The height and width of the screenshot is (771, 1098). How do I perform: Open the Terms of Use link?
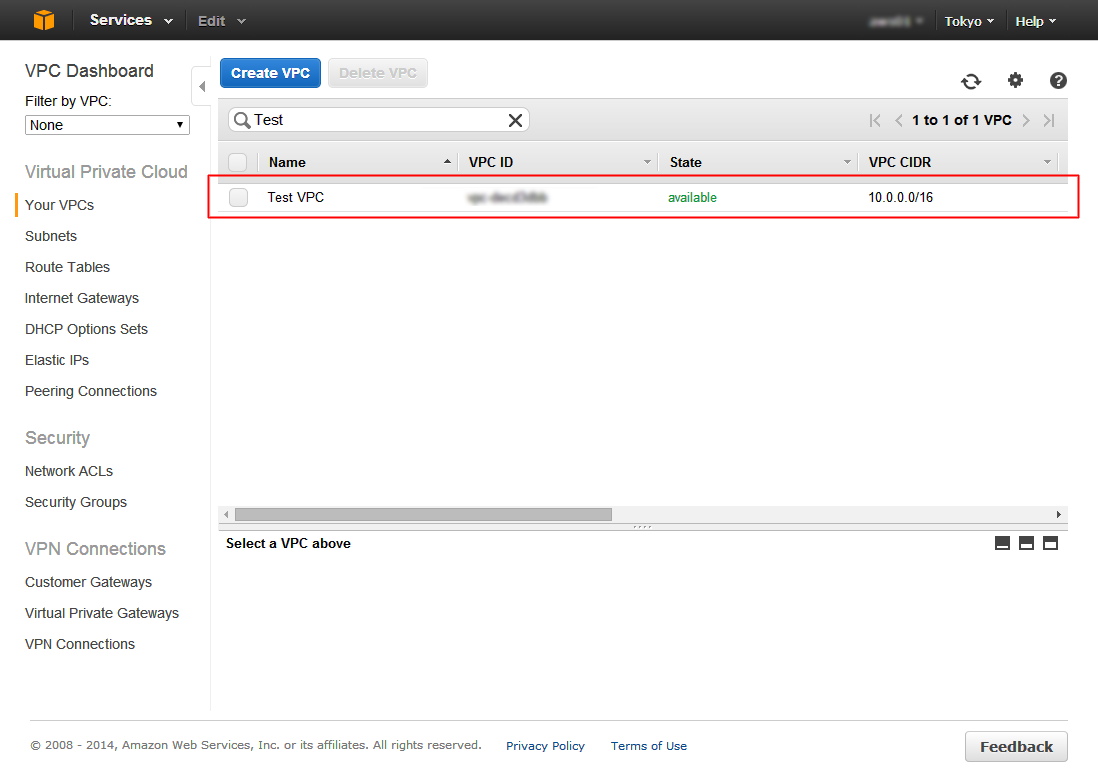pos(648,746)
